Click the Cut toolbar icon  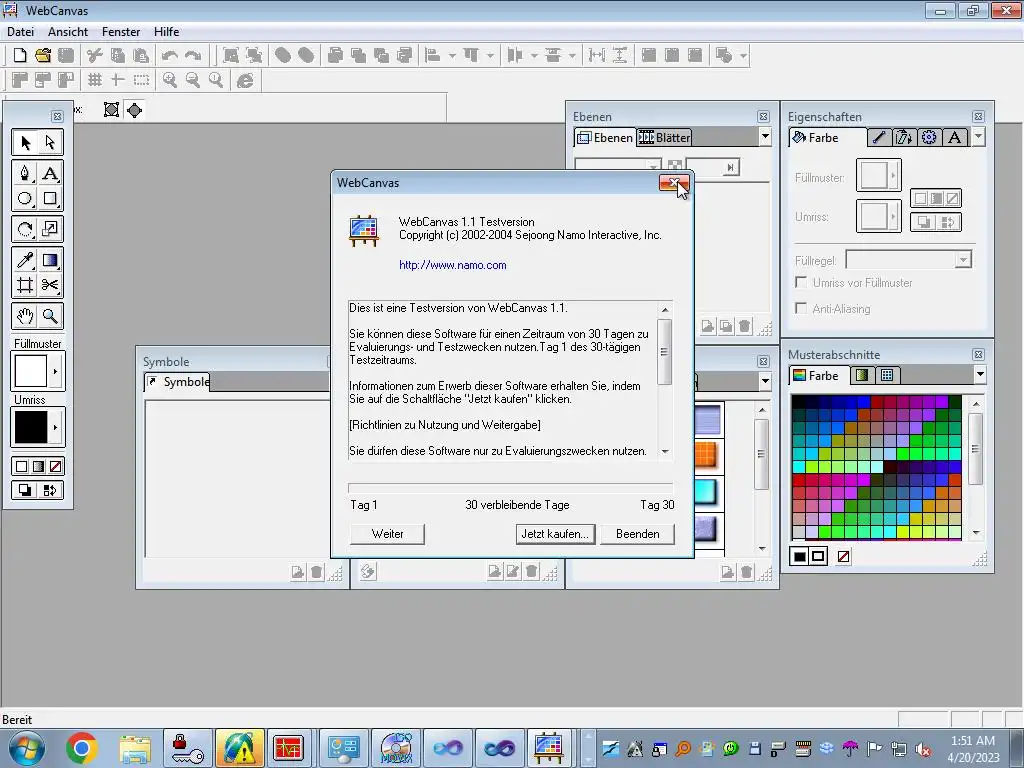[95, 56]
